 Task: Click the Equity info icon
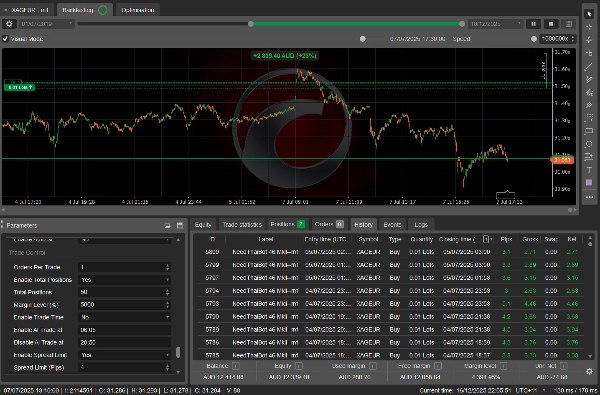[x=299, y=366]
